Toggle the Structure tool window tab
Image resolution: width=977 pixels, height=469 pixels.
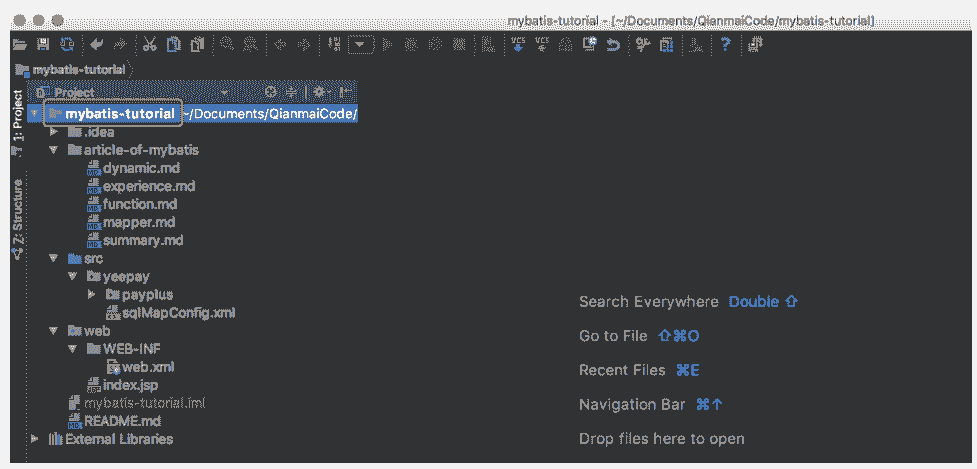(17, 220)
